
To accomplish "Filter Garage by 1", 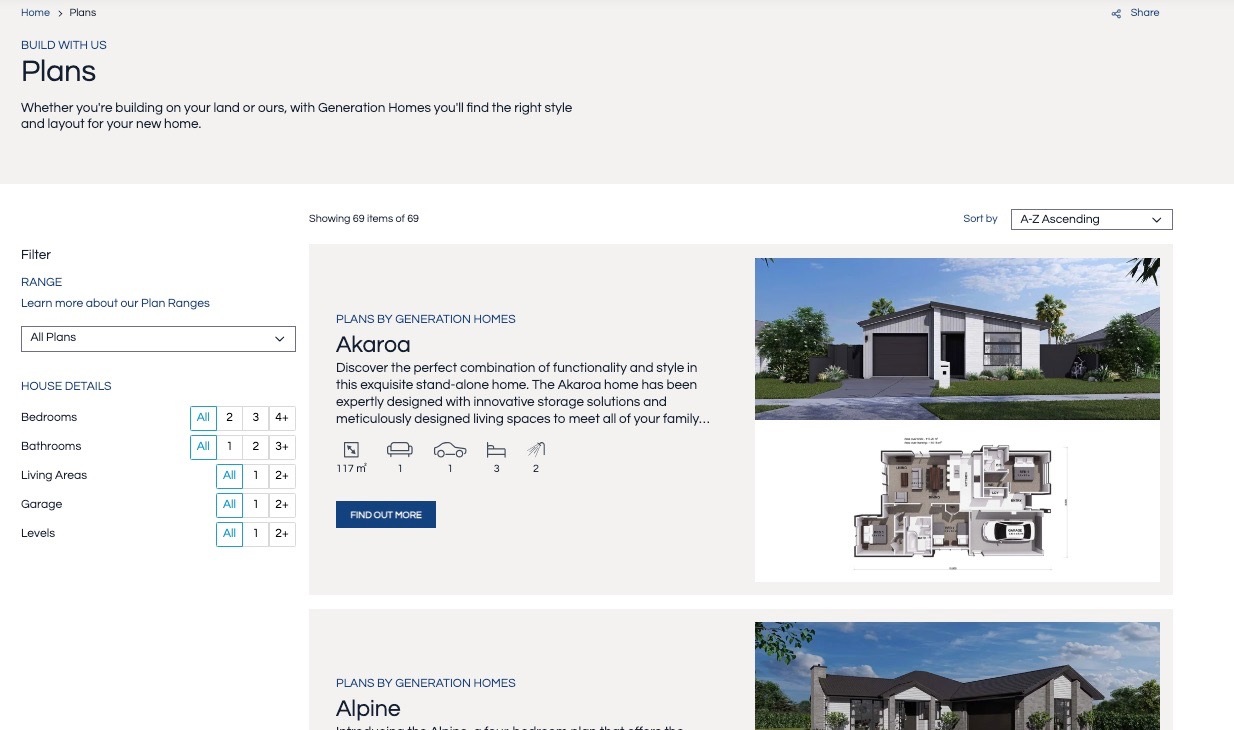I will (x=256, y=505).
